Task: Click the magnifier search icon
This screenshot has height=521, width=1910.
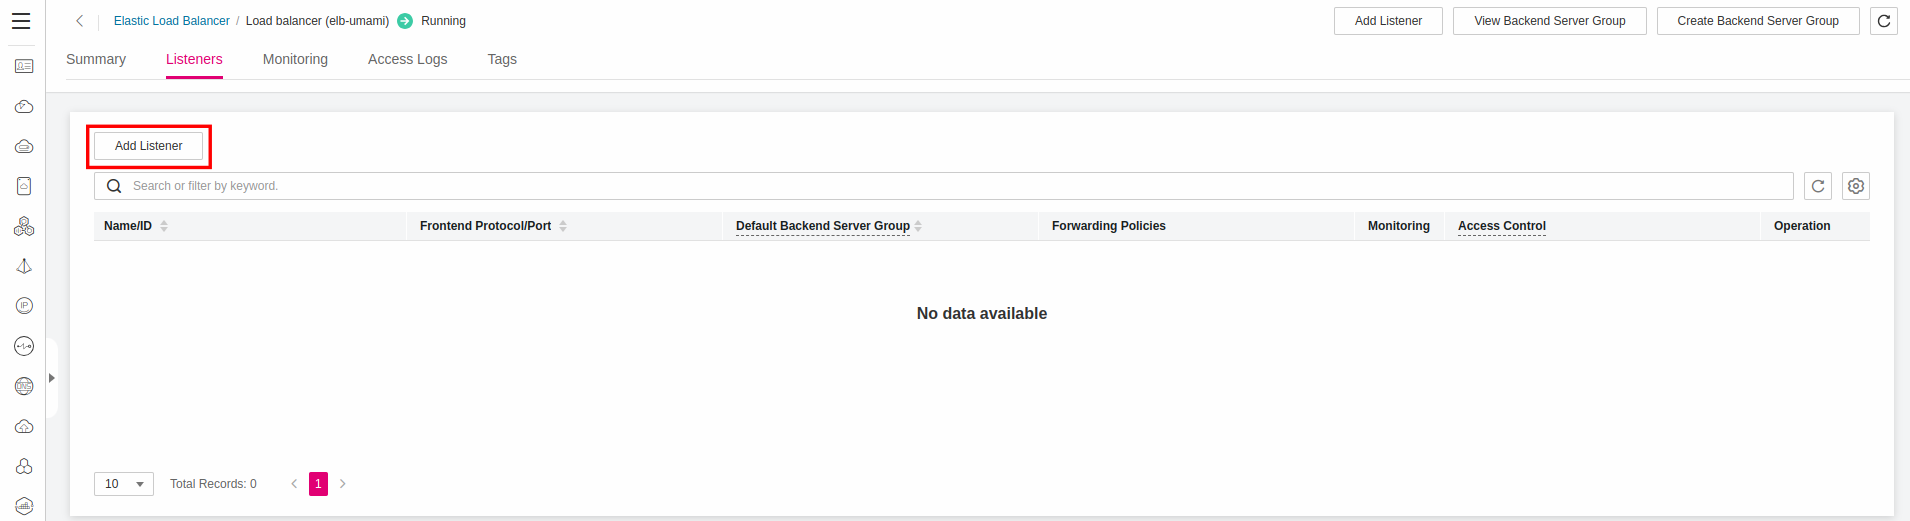Action: coord(114,186)
